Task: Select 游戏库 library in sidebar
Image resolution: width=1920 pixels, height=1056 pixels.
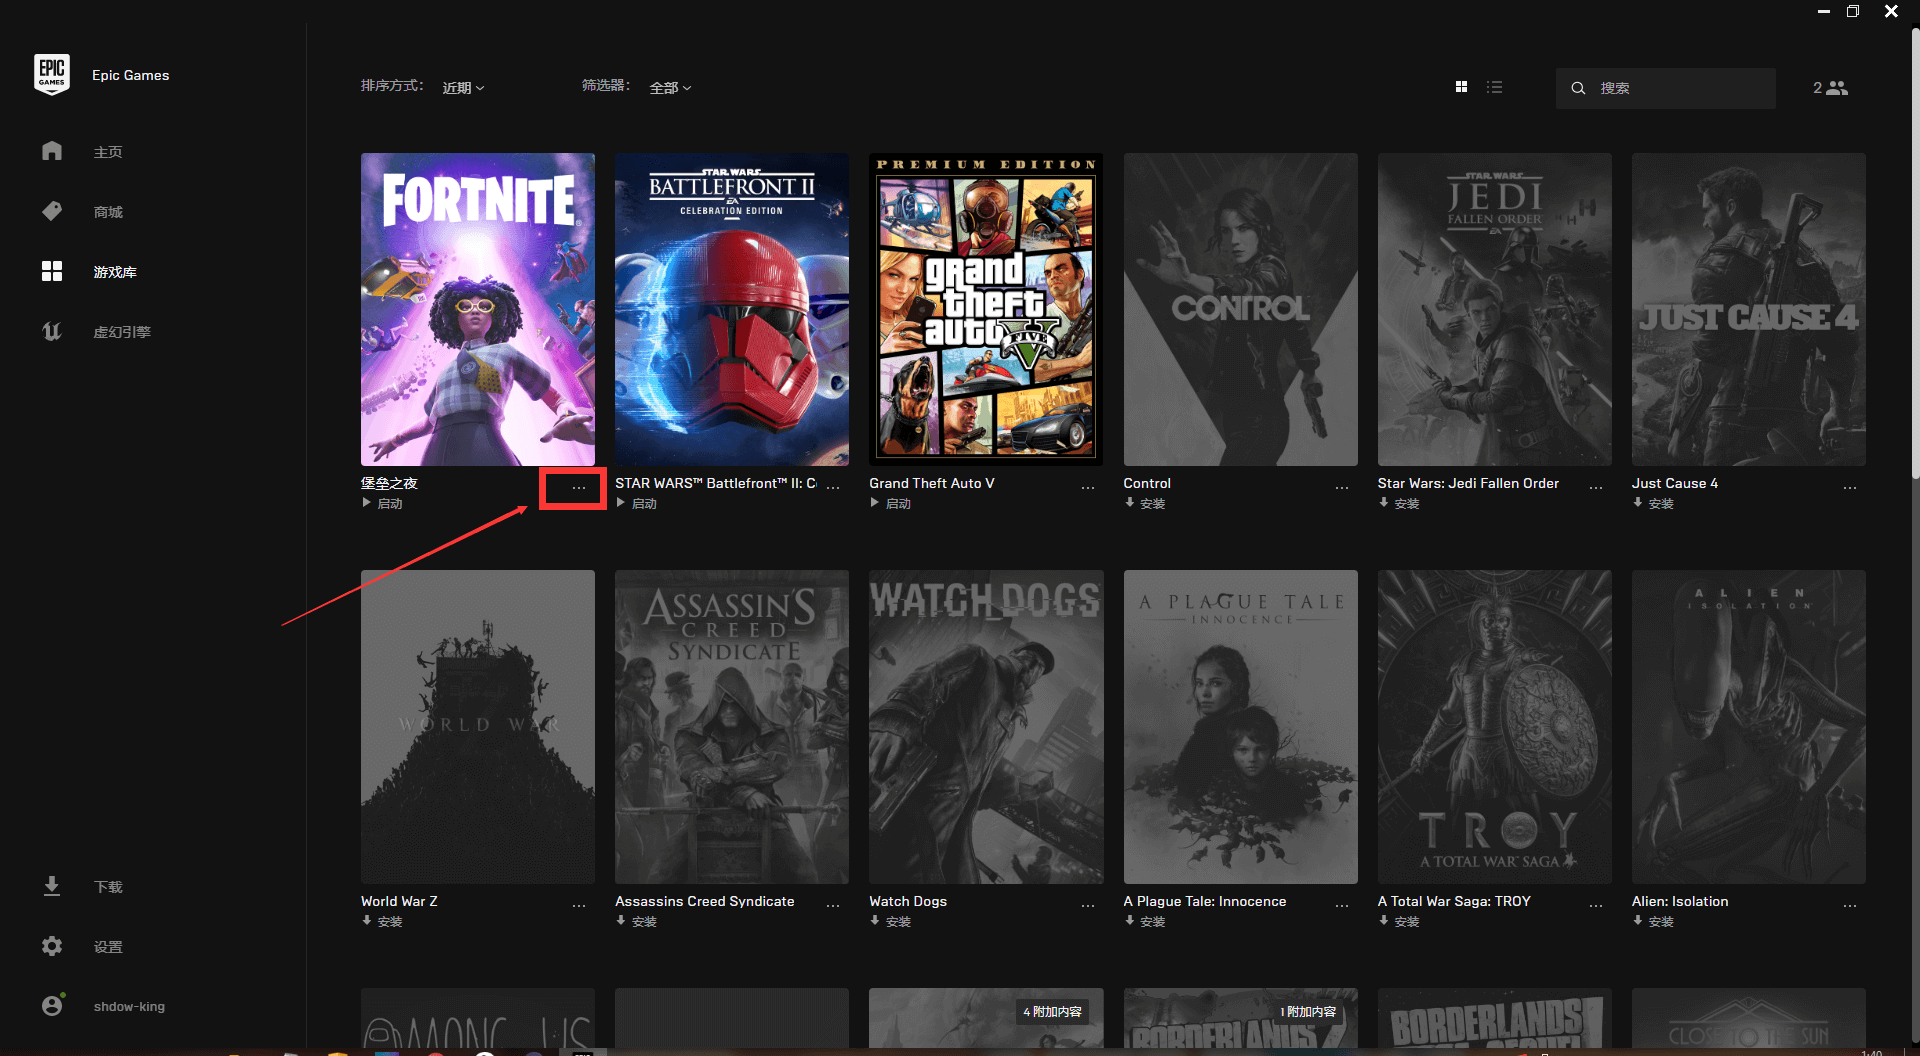Action: [x=115, y=272]
